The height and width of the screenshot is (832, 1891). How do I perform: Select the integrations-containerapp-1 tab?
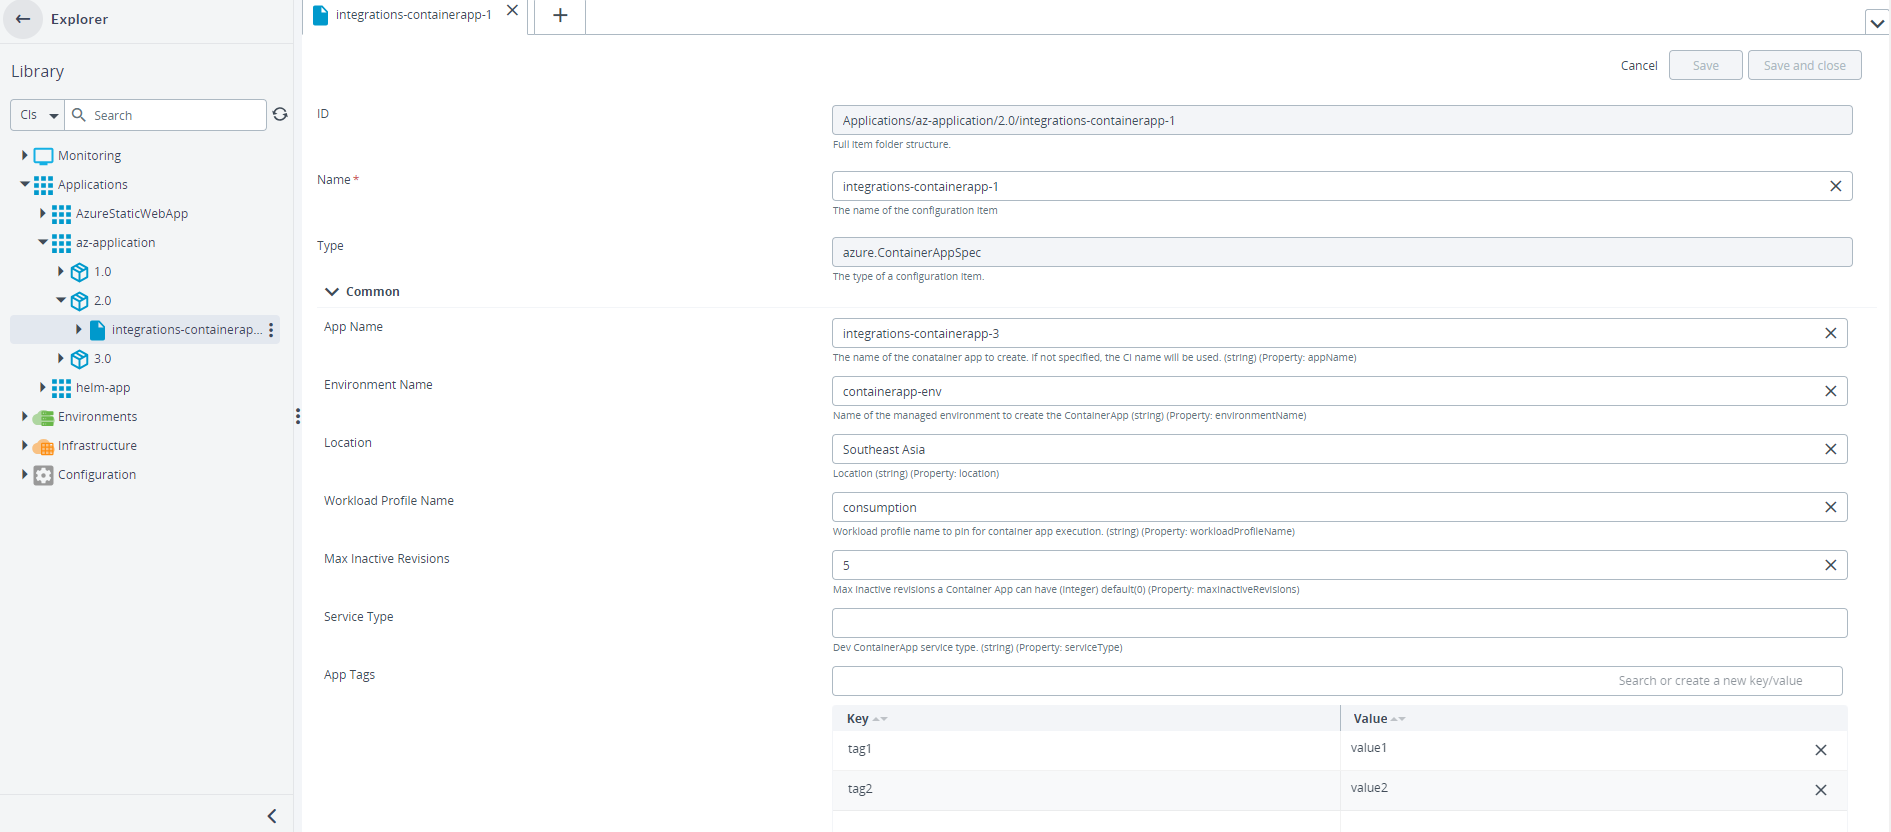click(412, 15)
